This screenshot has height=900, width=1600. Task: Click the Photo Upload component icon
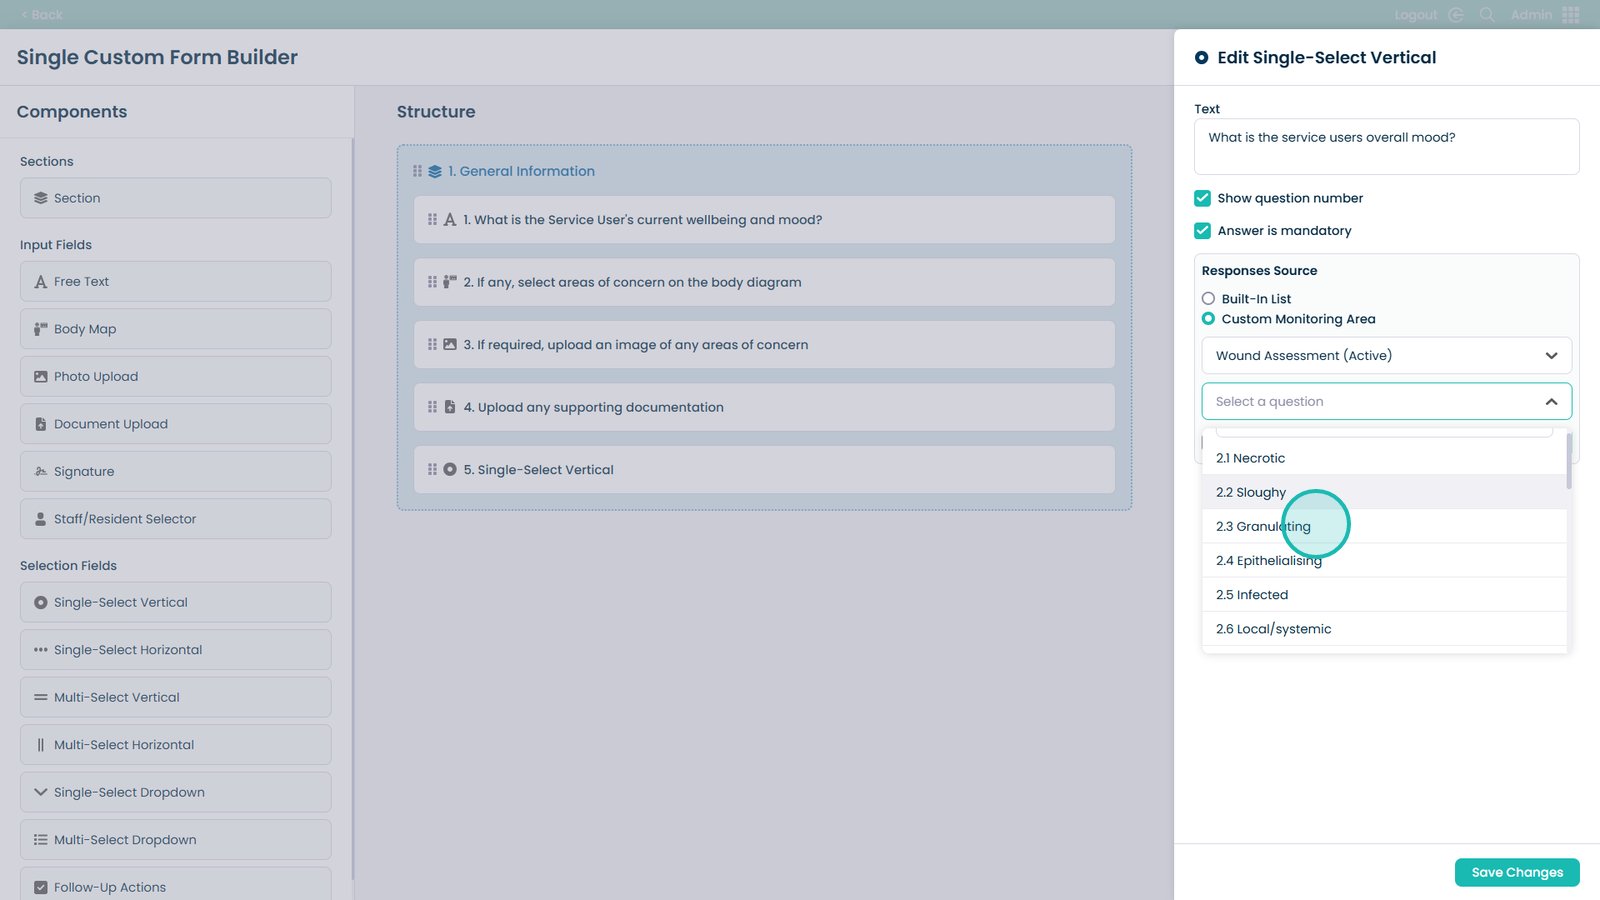click(41, 377)
